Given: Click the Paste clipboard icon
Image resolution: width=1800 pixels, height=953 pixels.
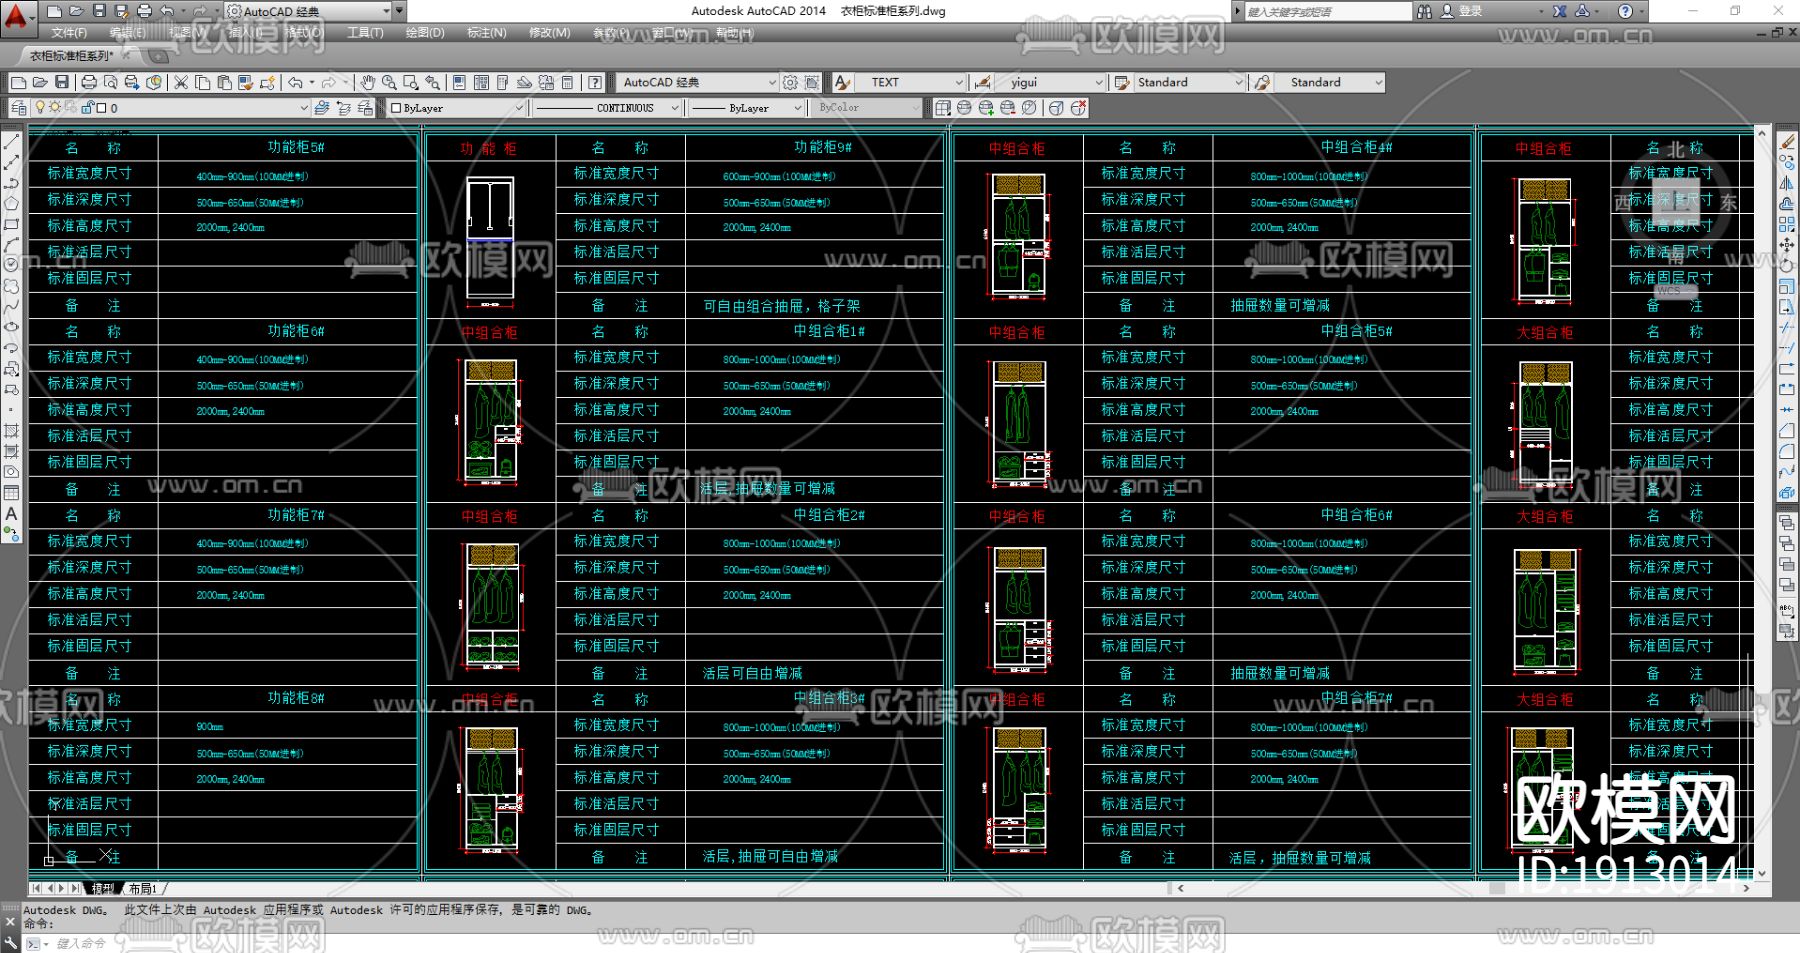Looking at the screenshot, I should click(x=224, y=82).
